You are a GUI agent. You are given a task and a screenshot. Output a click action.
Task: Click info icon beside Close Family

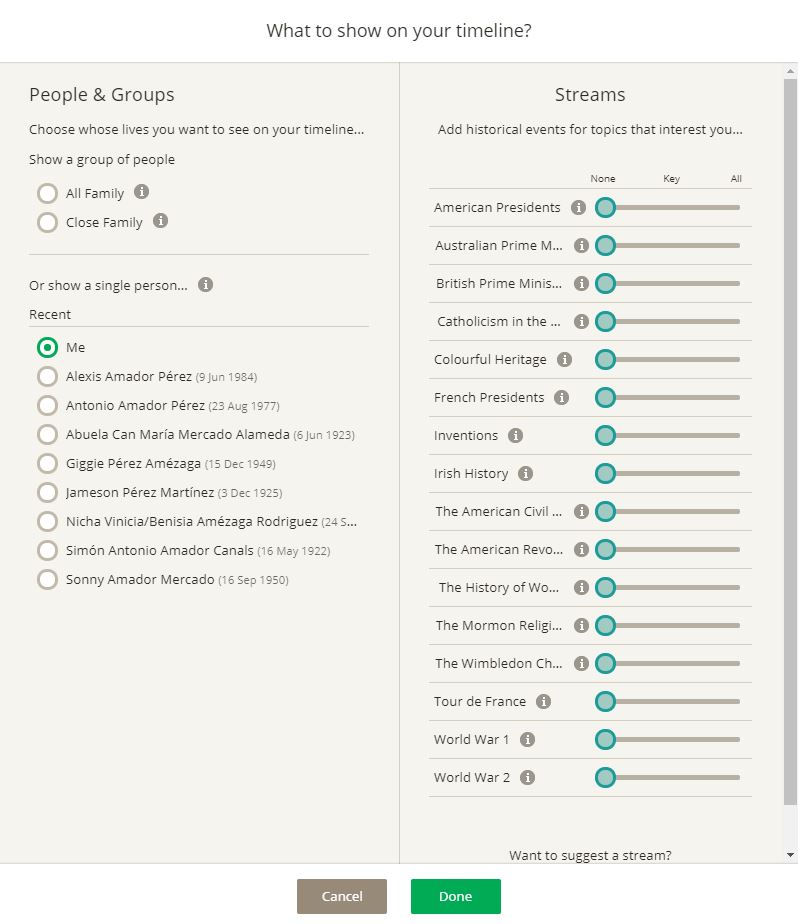pos(160,221)
